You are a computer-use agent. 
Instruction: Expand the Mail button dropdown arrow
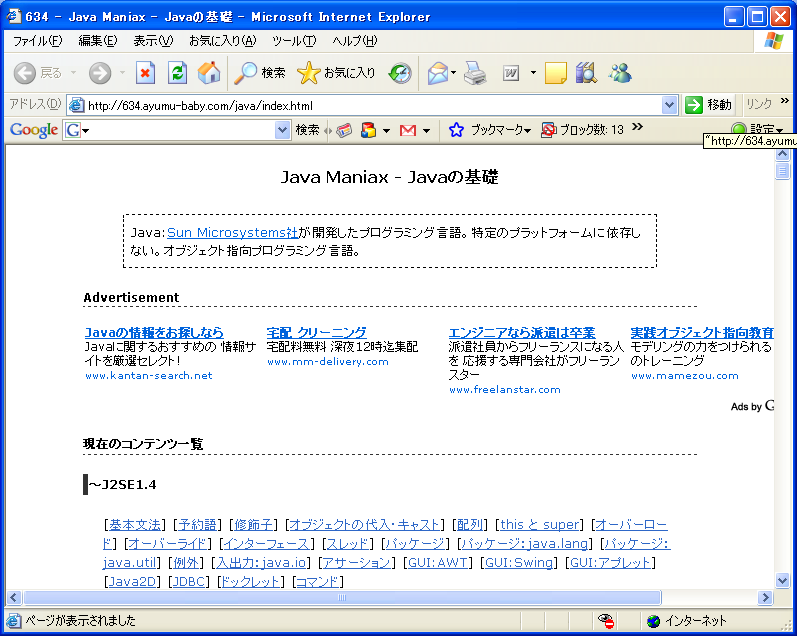click(x=453, y=73)
